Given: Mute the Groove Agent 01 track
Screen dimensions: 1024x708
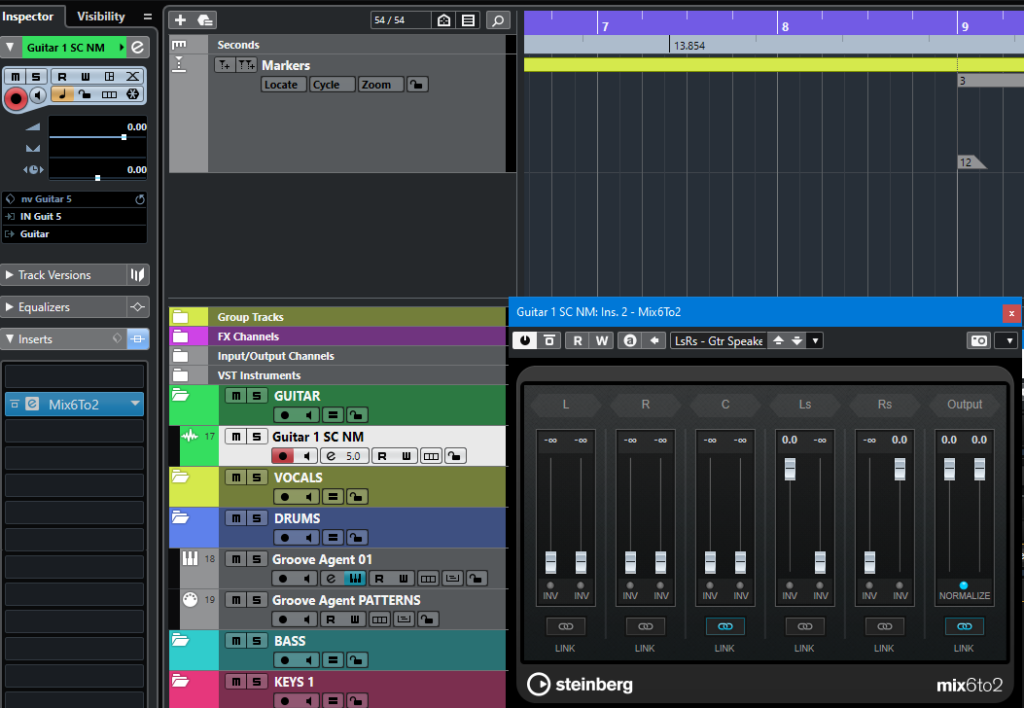Looking at the screenshot, I should coord(236,559).
